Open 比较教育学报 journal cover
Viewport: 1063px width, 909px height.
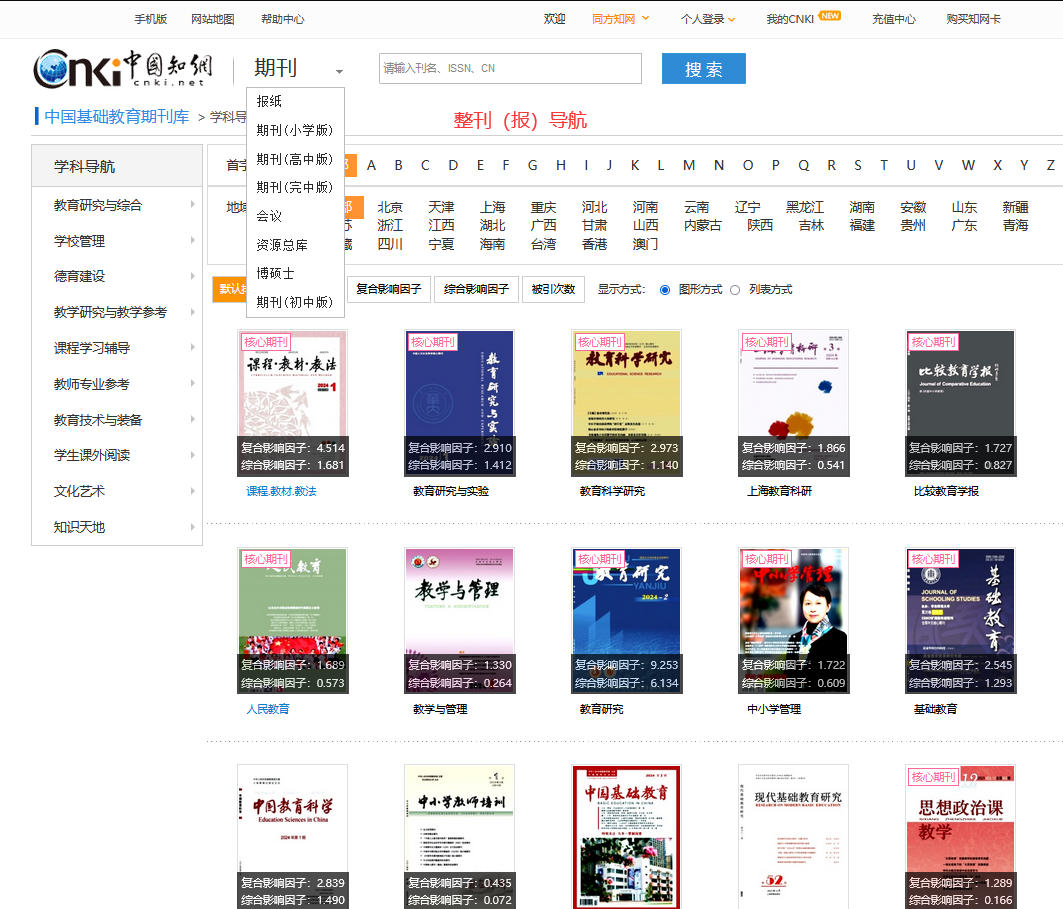point(961,403)
